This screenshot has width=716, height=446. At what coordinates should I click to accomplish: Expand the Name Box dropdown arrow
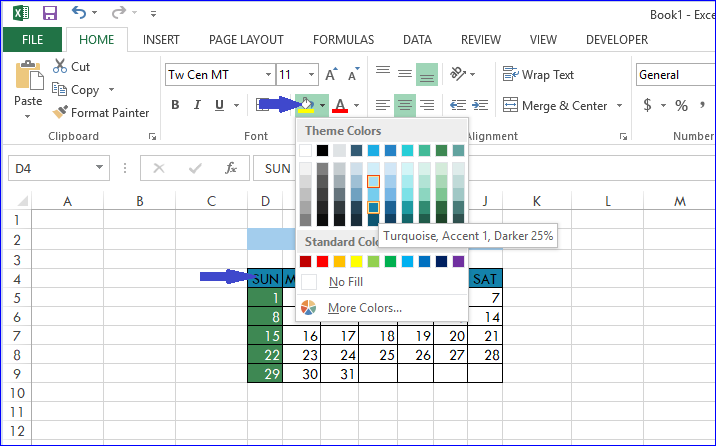tap(99, 168)
